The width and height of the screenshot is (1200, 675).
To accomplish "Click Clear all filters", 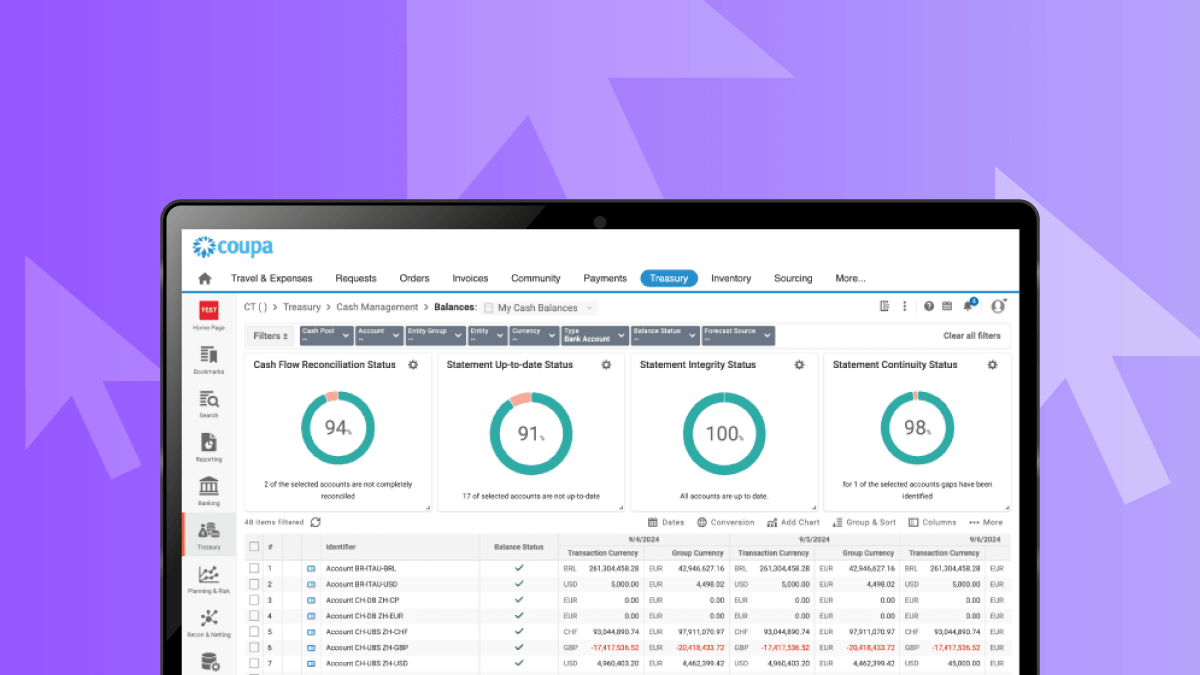I will pyautogui.click(x=972, y=336).
